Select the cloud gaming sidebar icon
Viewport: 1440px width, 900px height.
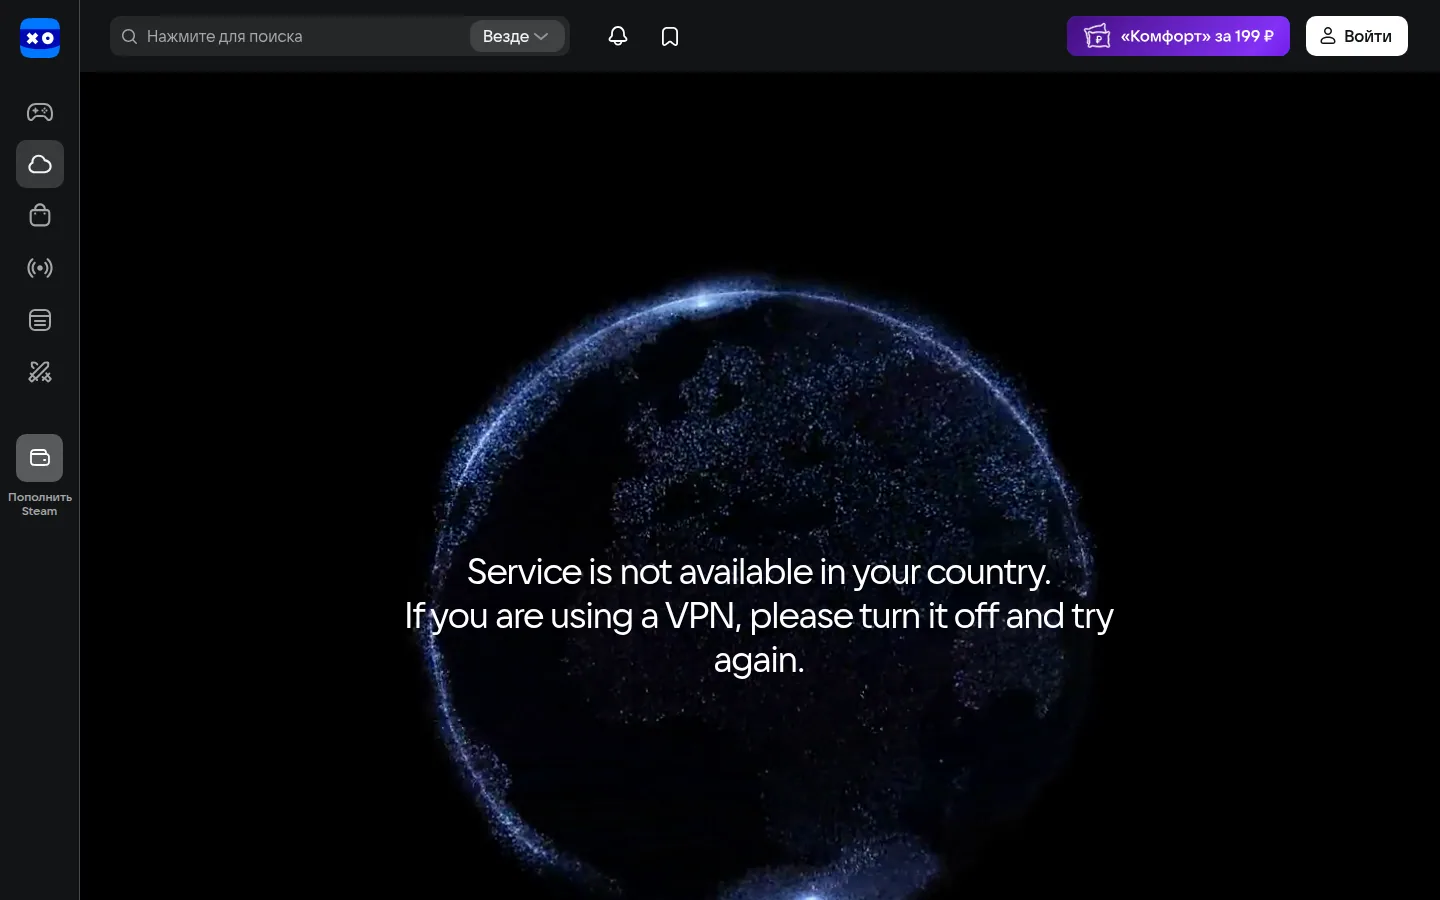40,164
